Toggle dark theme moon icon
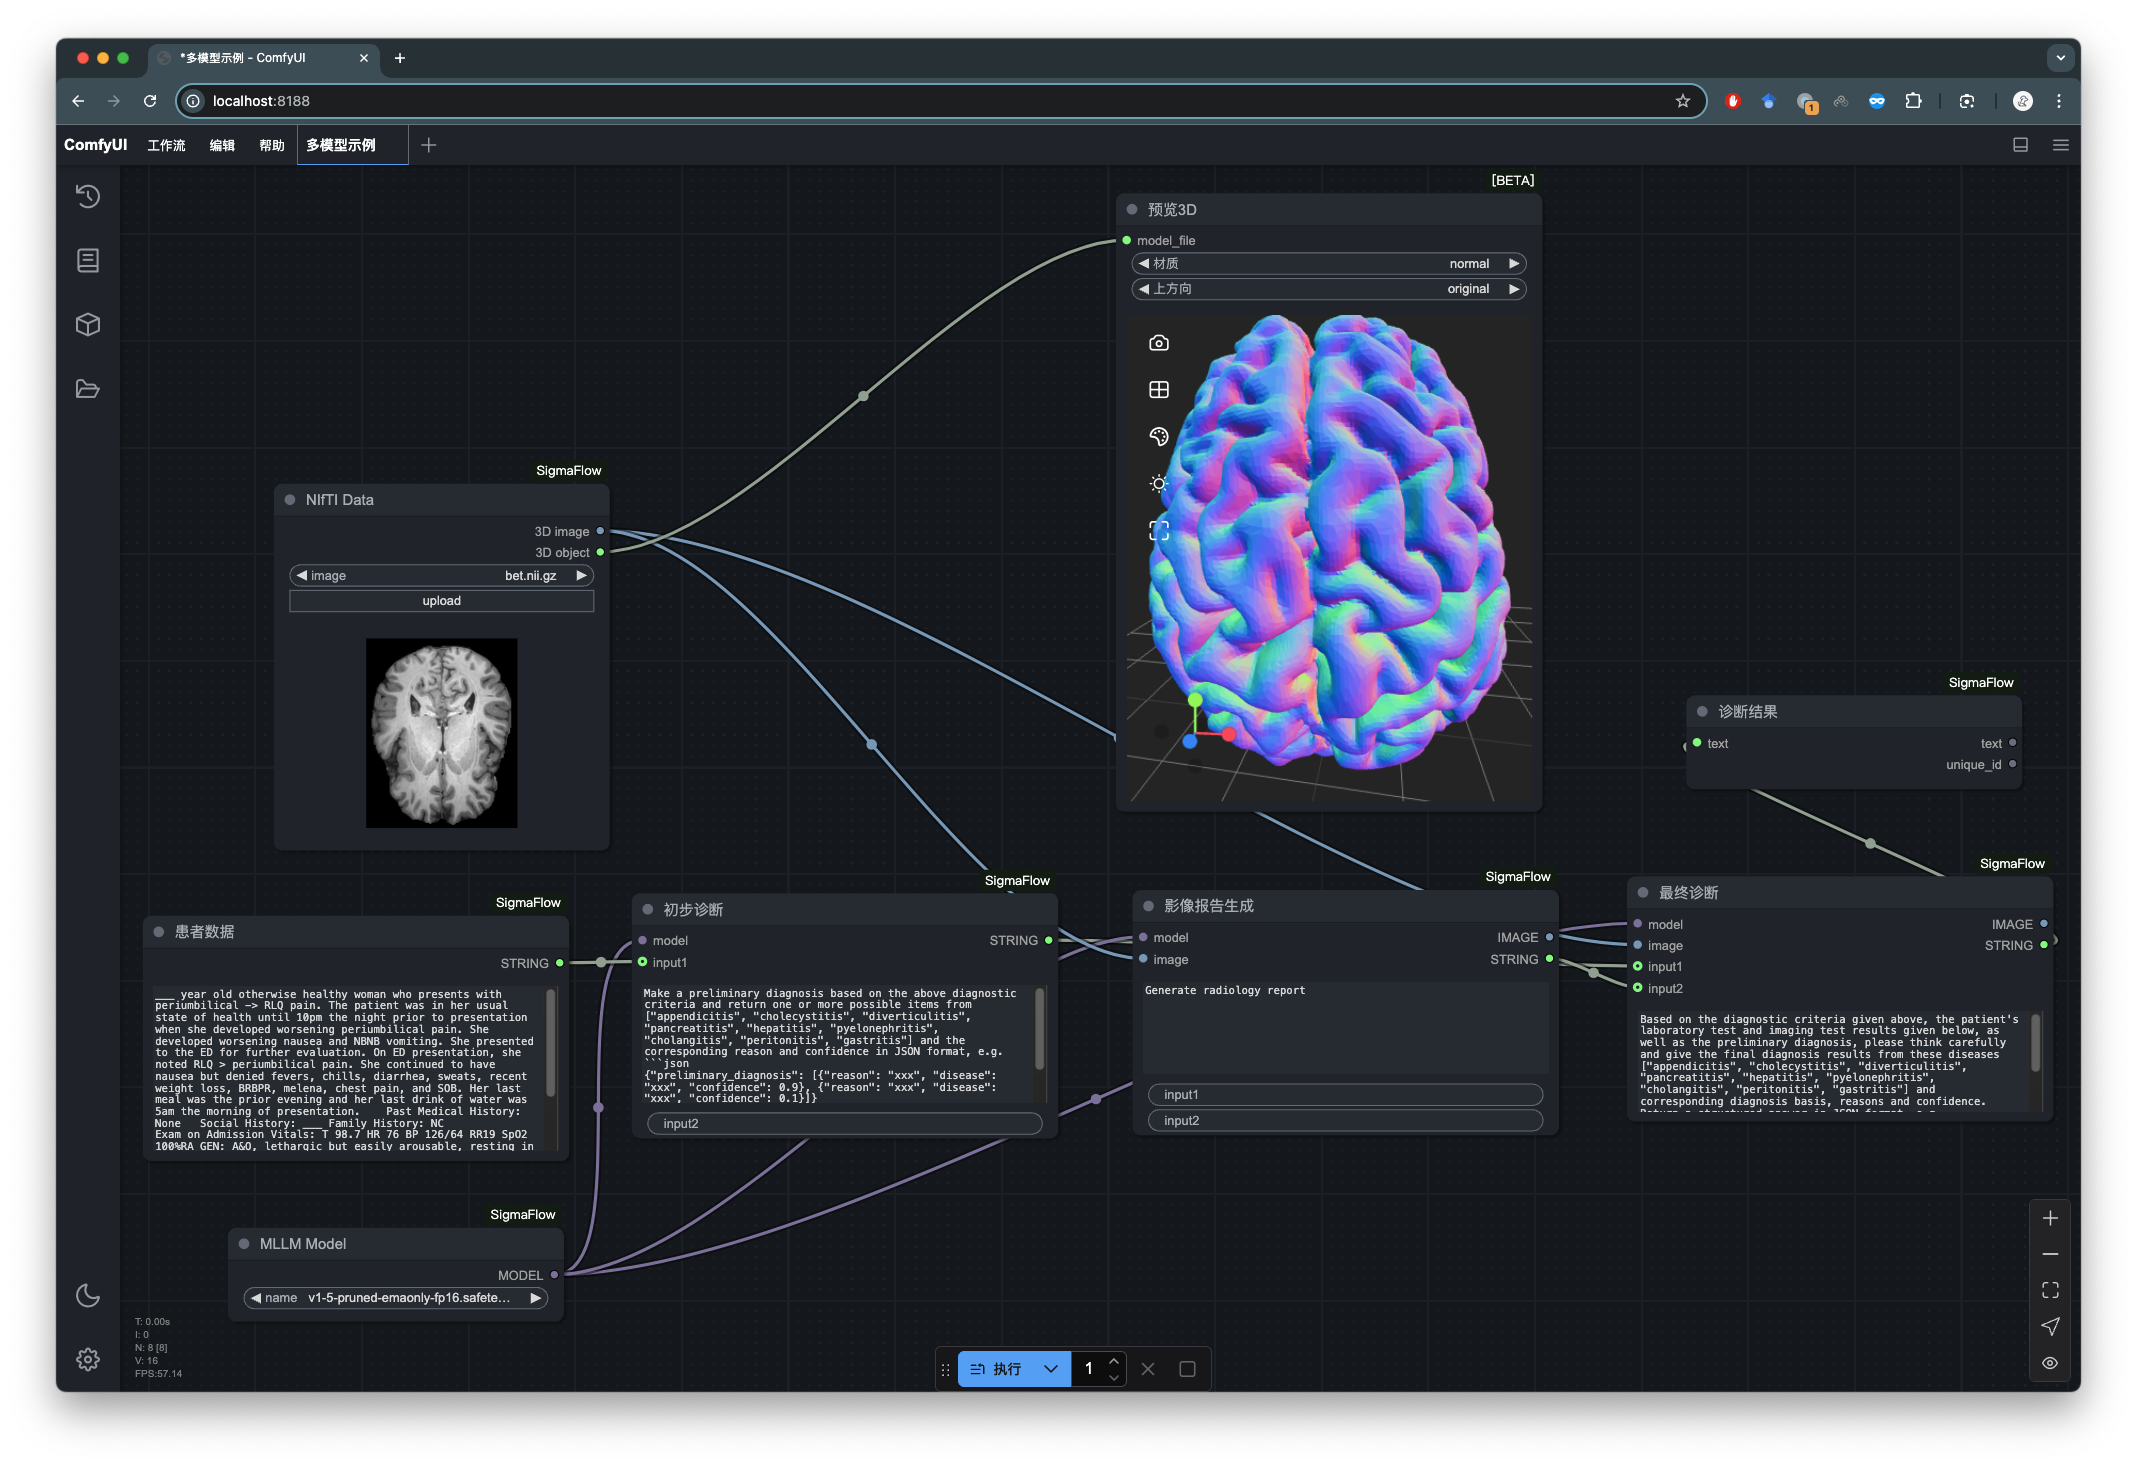Screen dimensions: 2137x1466 [88, 1295]
